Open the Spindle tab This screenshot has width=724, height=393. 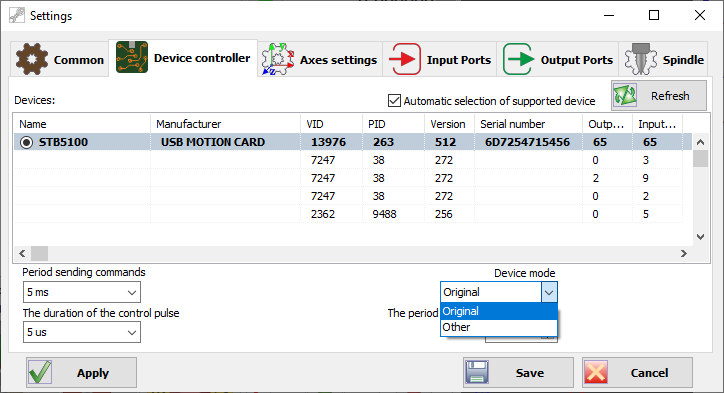tap(664, 60)
